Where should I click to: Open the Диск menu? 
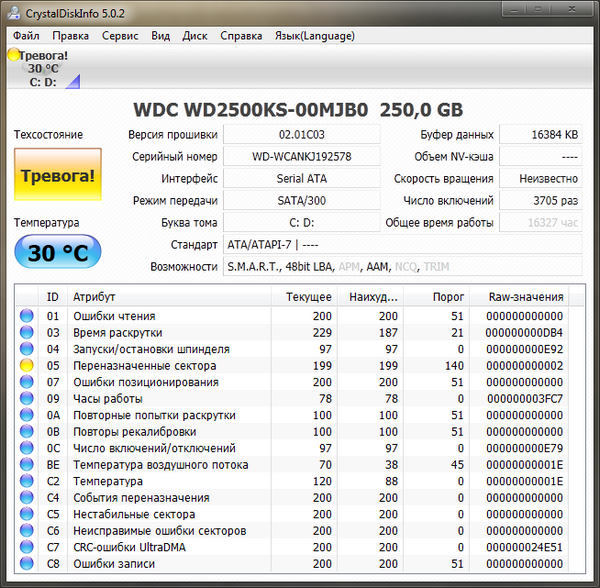[x=195, y=36]
